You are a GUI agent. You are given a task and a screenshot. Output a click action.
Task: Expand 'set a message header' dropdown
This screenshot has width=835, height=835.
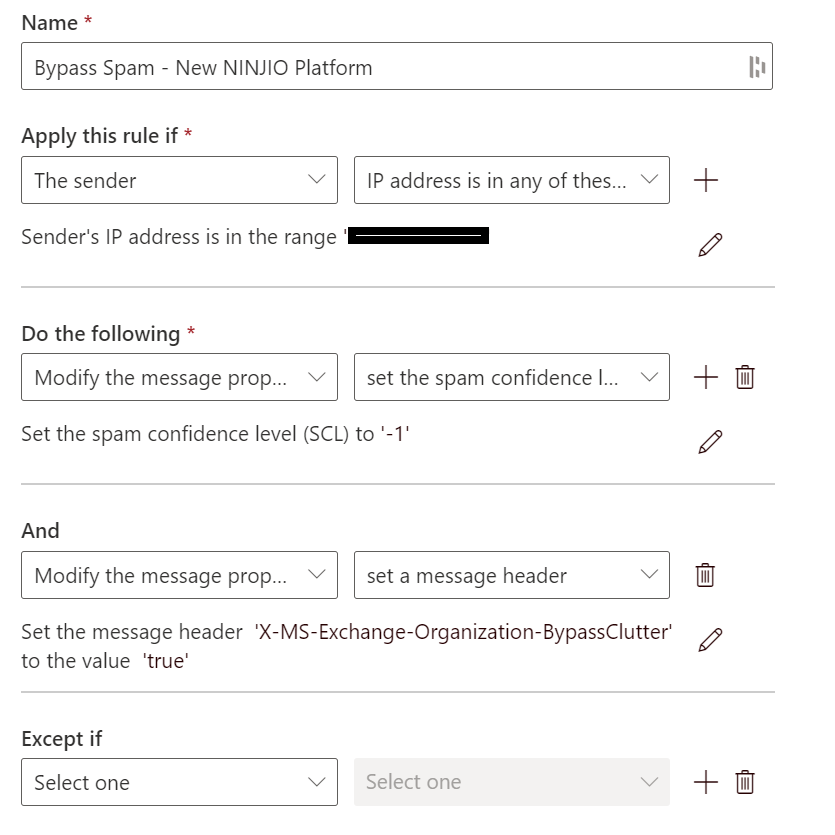coord(511,575)
